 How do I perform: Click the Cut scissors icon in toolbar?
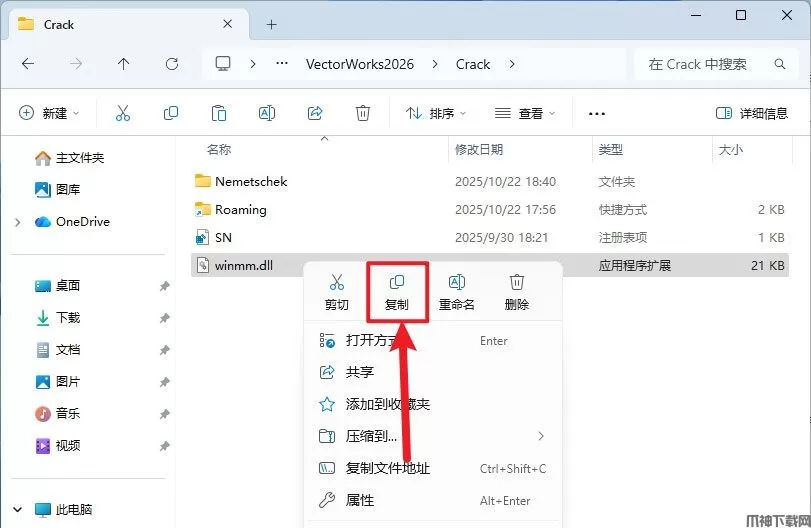coord(123,113)
